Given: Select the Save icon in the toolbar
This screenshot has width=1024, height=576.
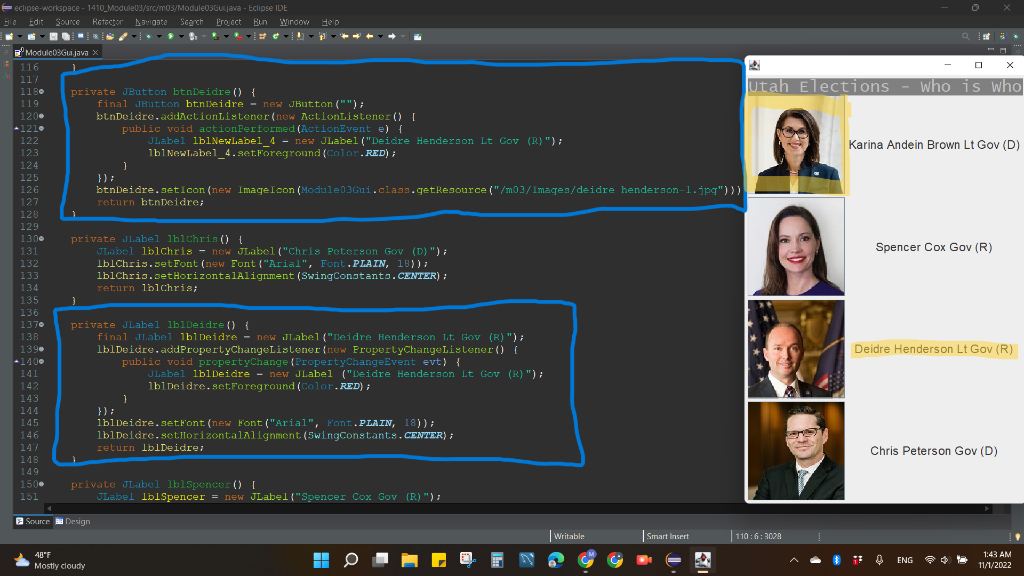Looking at the screenshot, I should pos(54,36).
